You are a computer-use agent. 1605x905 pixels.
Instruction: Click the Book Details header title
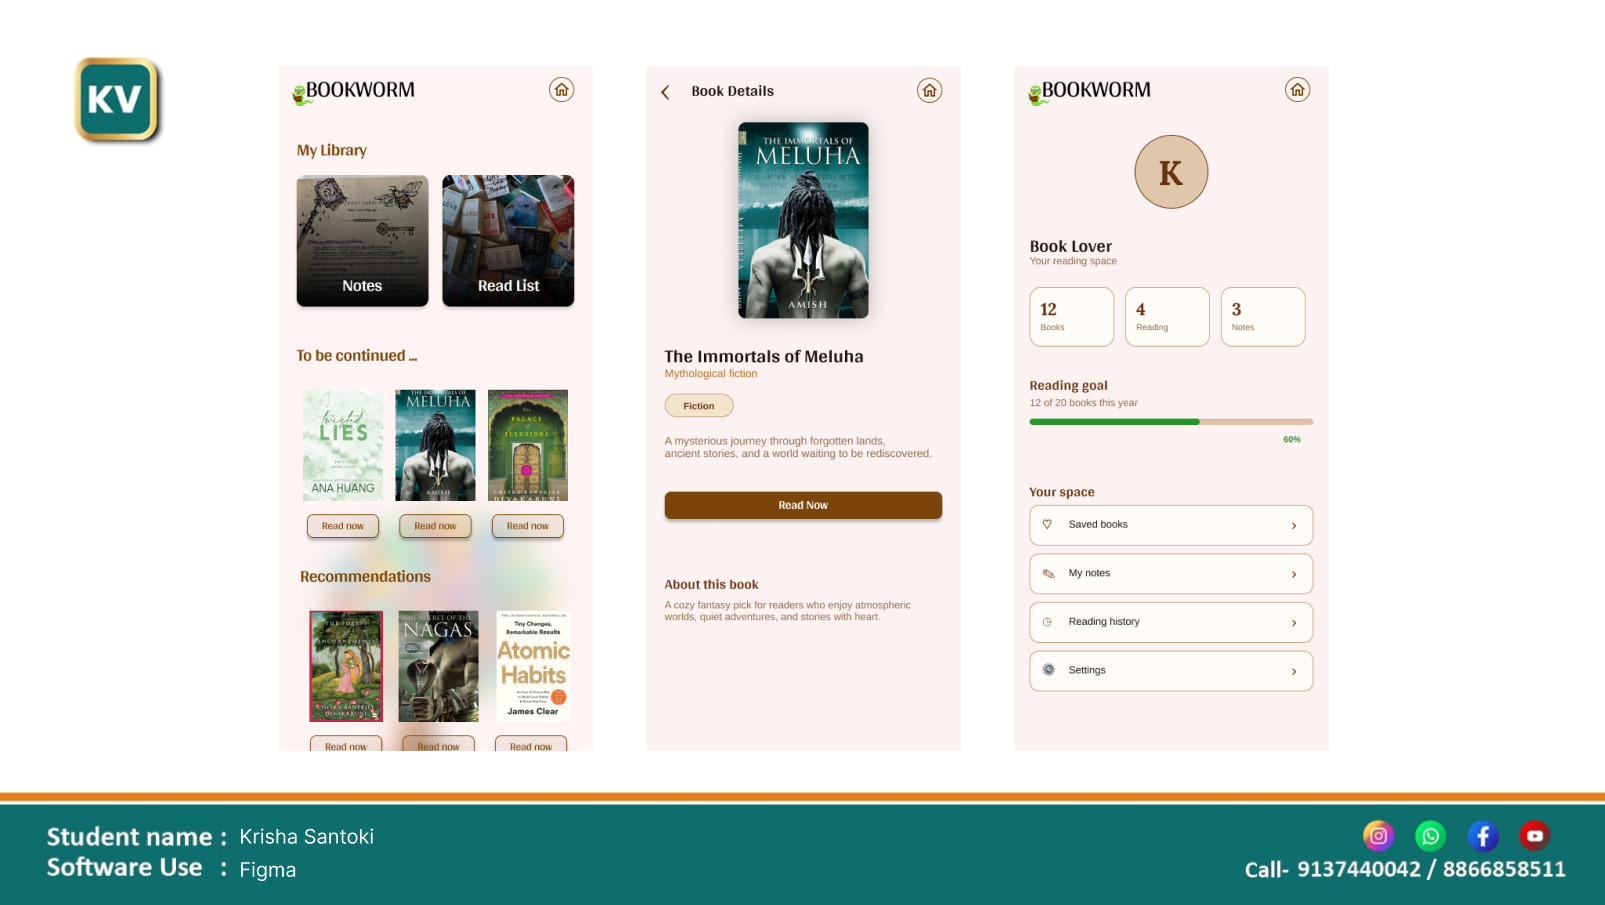pos(733,91)
